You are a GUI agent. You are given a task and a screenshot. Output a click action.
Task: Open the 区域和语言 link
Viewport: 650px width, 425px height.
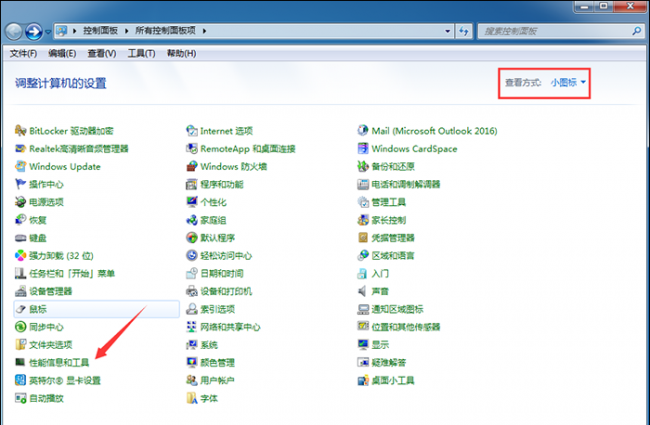pos(393,256)
